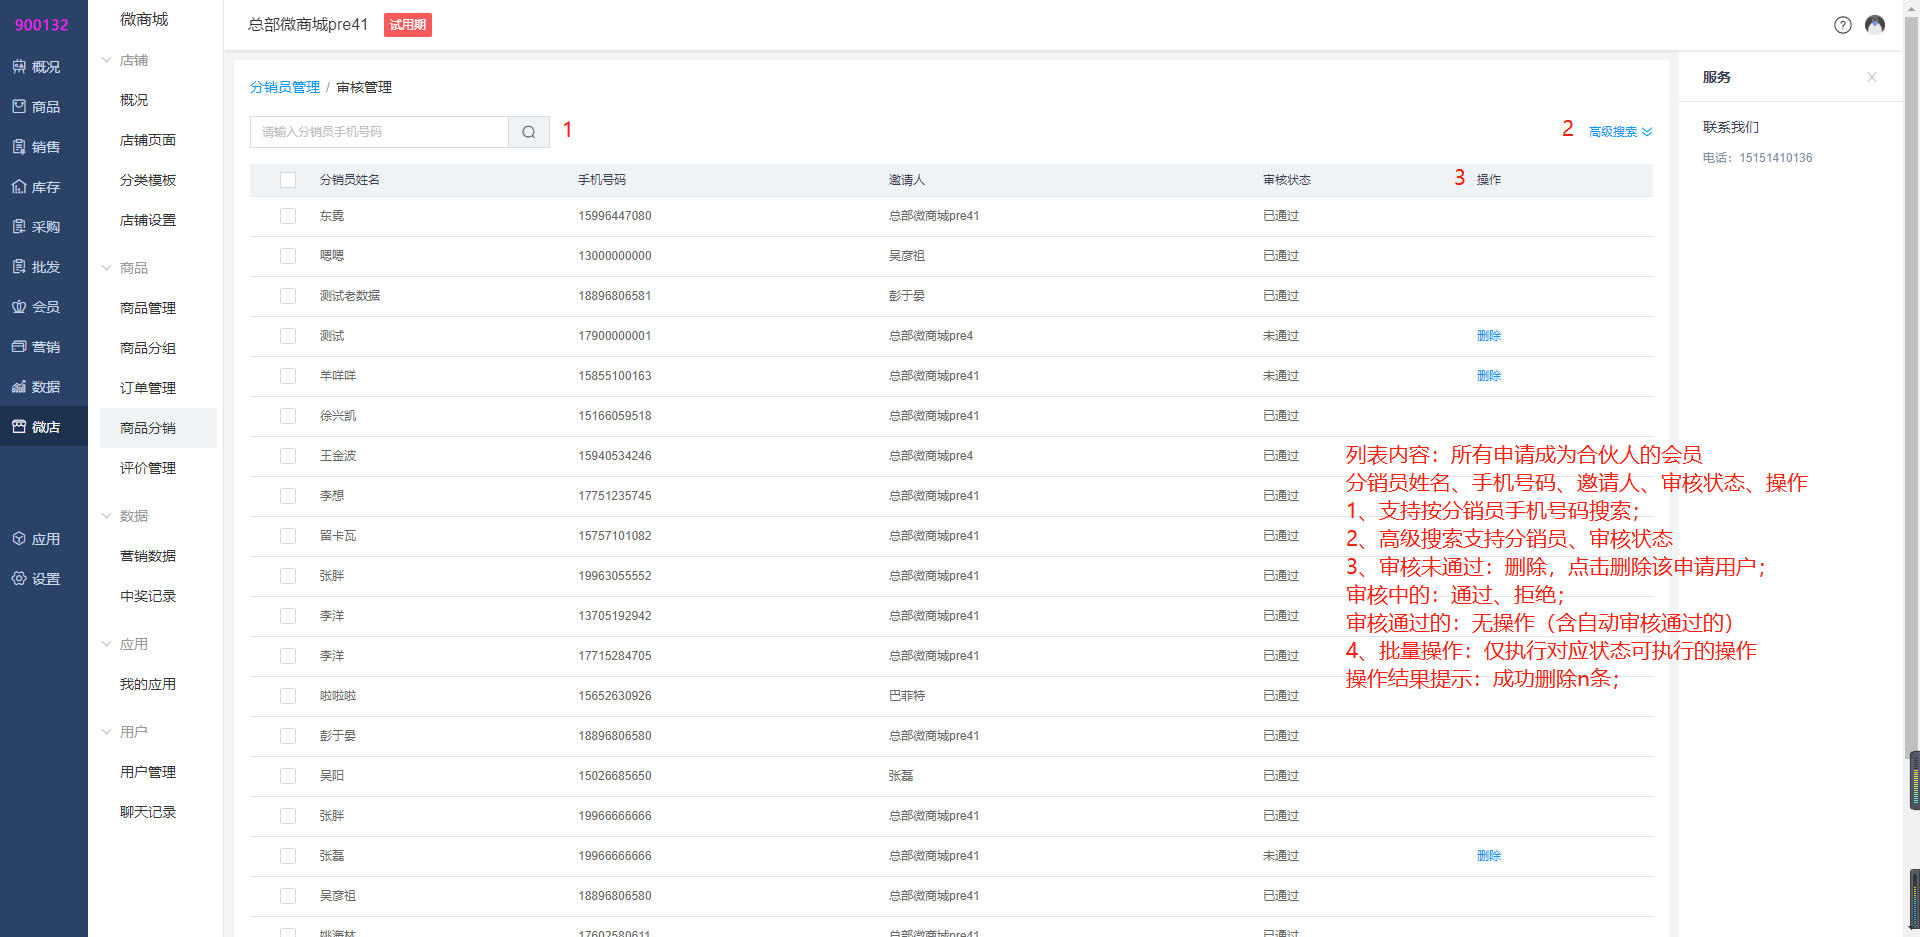
Task: Expand the 高级搜索 advanced search
Action: point(1620,132)
